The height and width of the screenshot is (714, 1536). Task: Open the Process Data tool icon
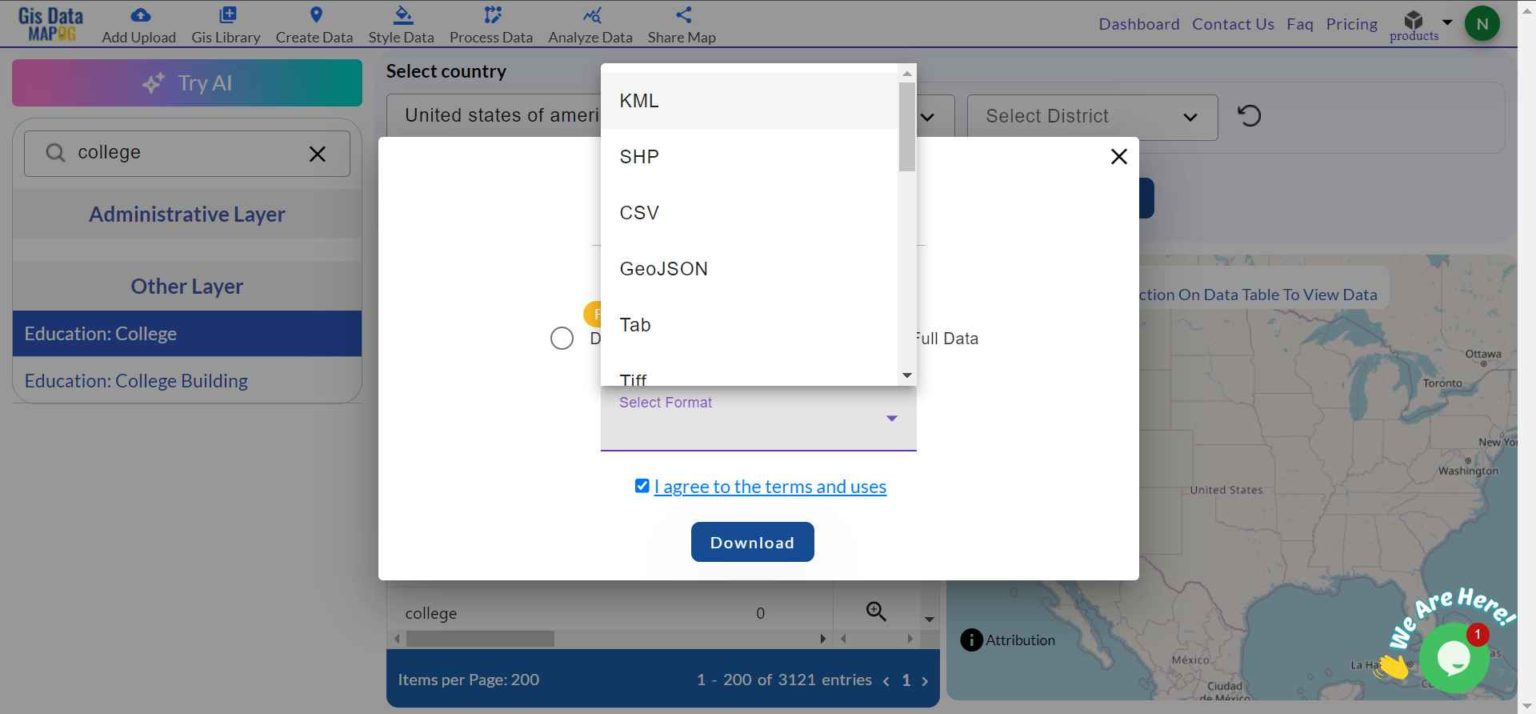(x=490, y=15)
